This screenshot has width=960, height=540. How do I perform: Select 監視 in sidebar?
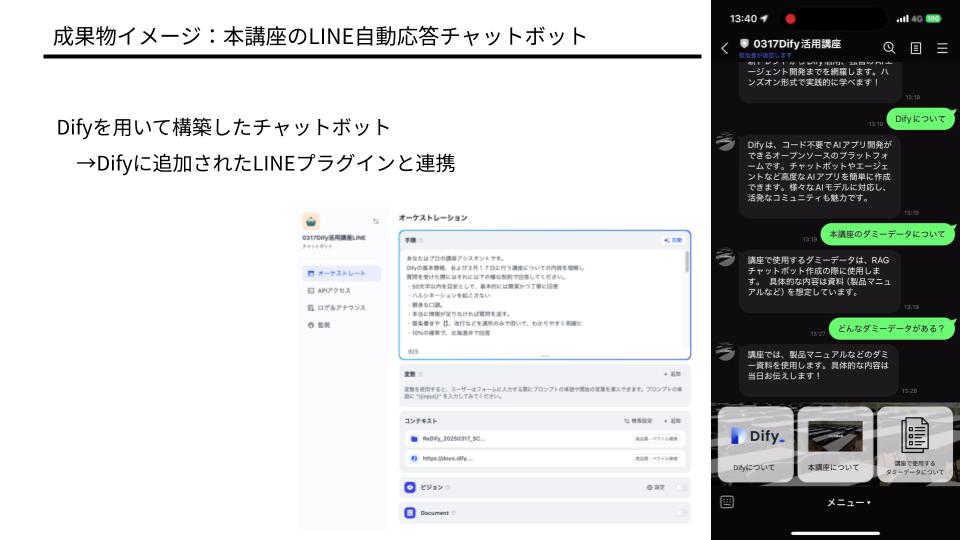click(323, 325)
